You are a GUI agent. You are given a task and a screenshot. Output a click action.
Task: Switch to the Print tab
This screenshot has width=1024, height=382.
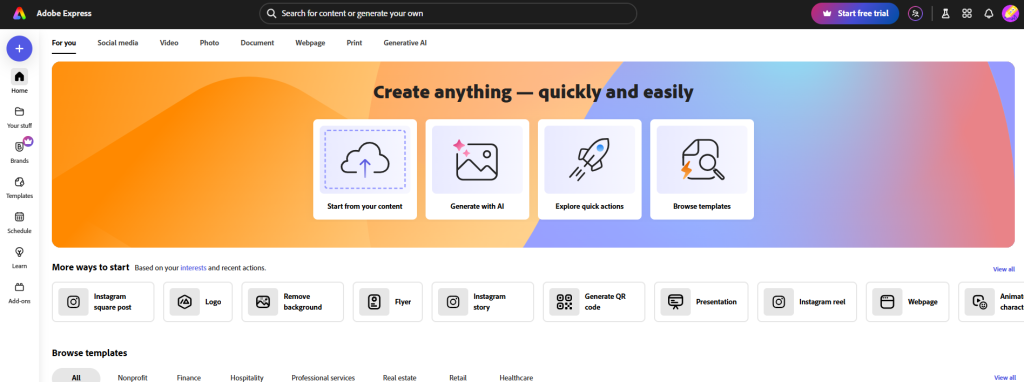tap(354, 43)
